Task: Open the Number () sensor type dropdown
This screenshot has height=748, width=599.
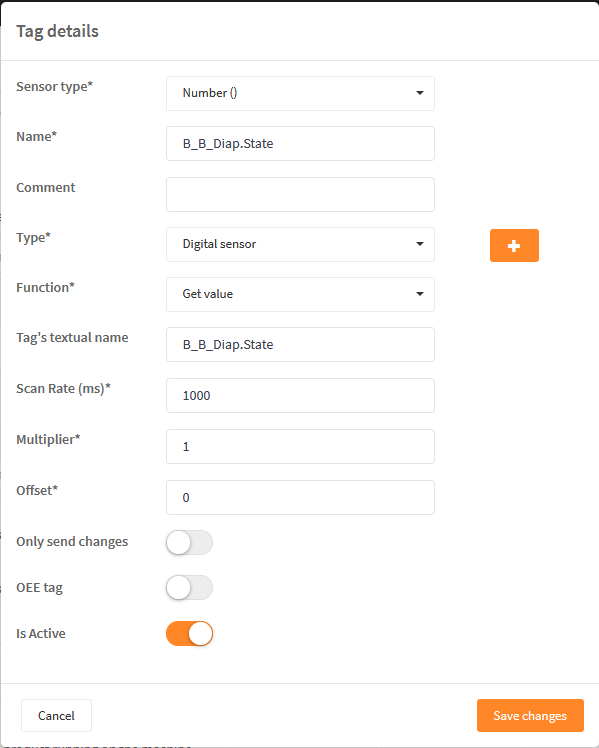Action: 300,94
